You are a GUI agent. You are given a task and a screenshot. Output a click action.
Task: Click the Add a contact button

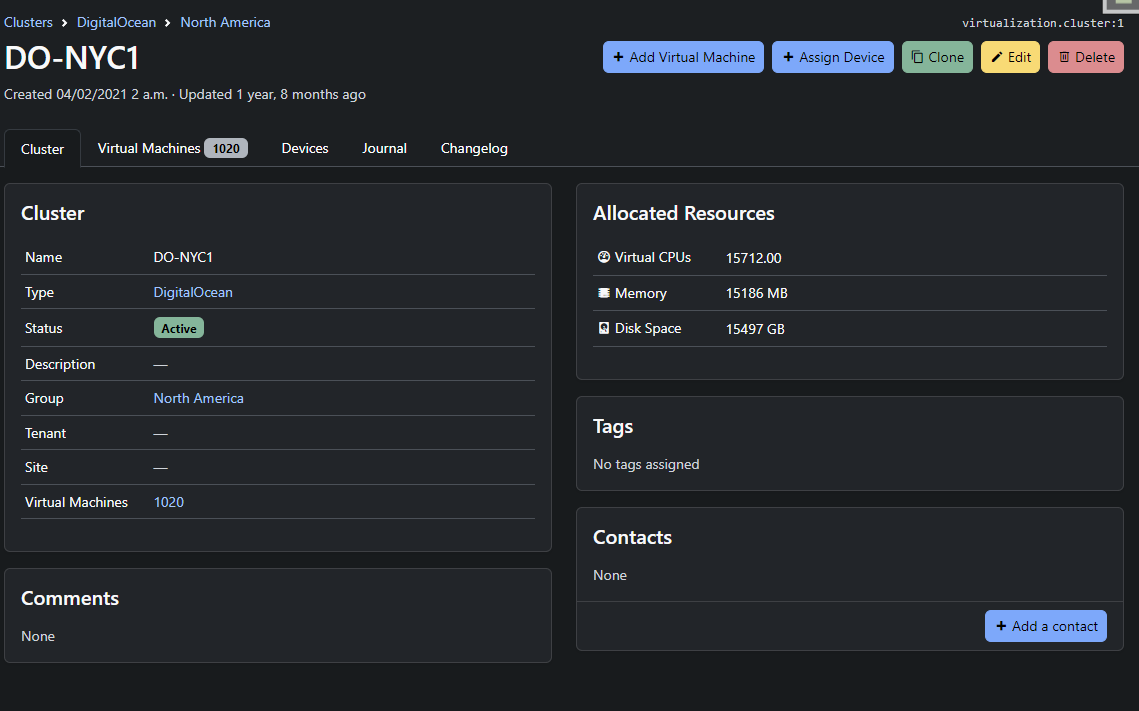click(x=1045, y=626)
